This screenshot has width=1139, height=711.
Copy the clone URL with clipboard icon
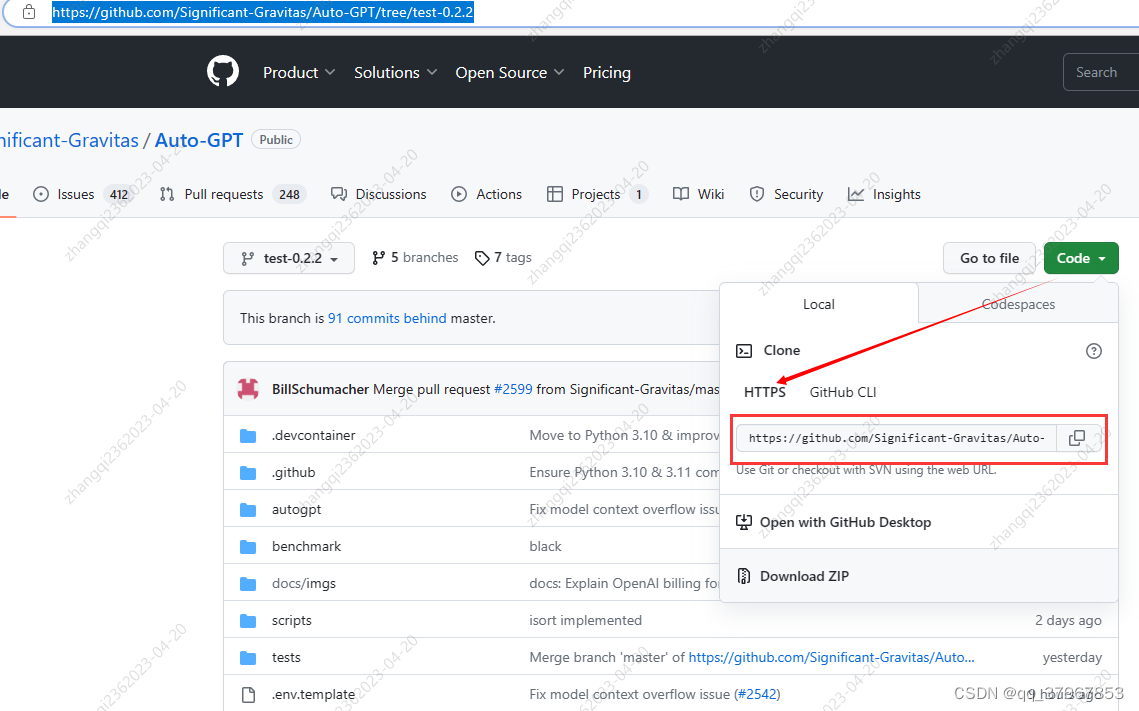coord(1077,438)
